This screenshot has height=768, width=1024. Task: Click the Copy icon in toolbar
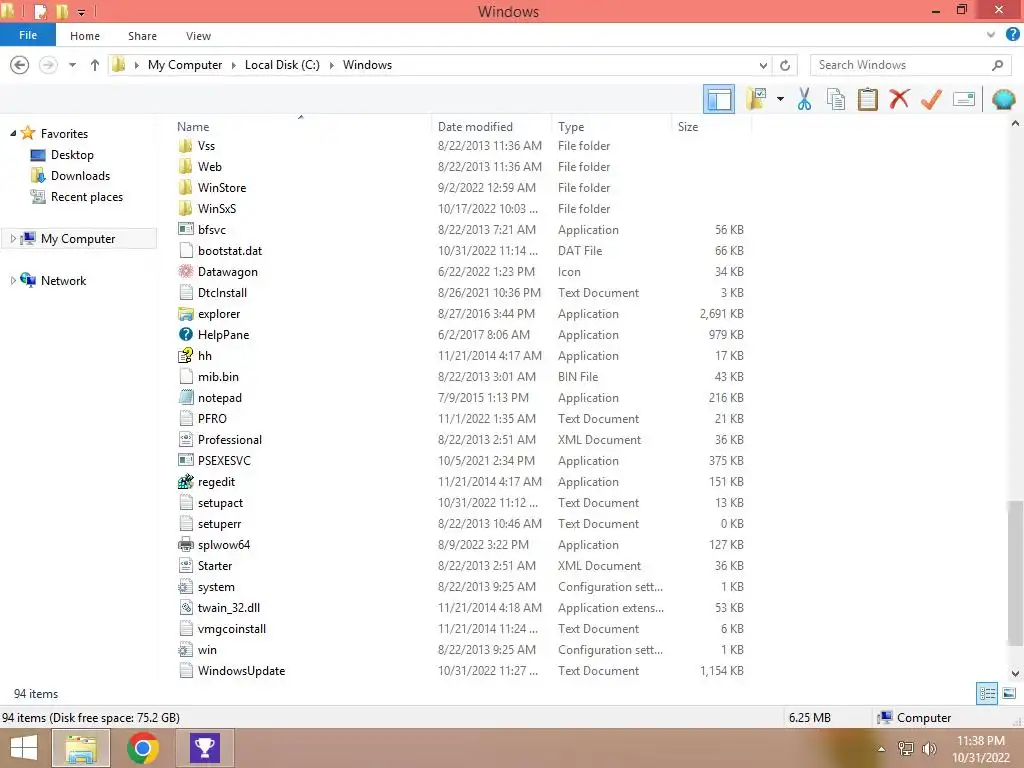836,99
